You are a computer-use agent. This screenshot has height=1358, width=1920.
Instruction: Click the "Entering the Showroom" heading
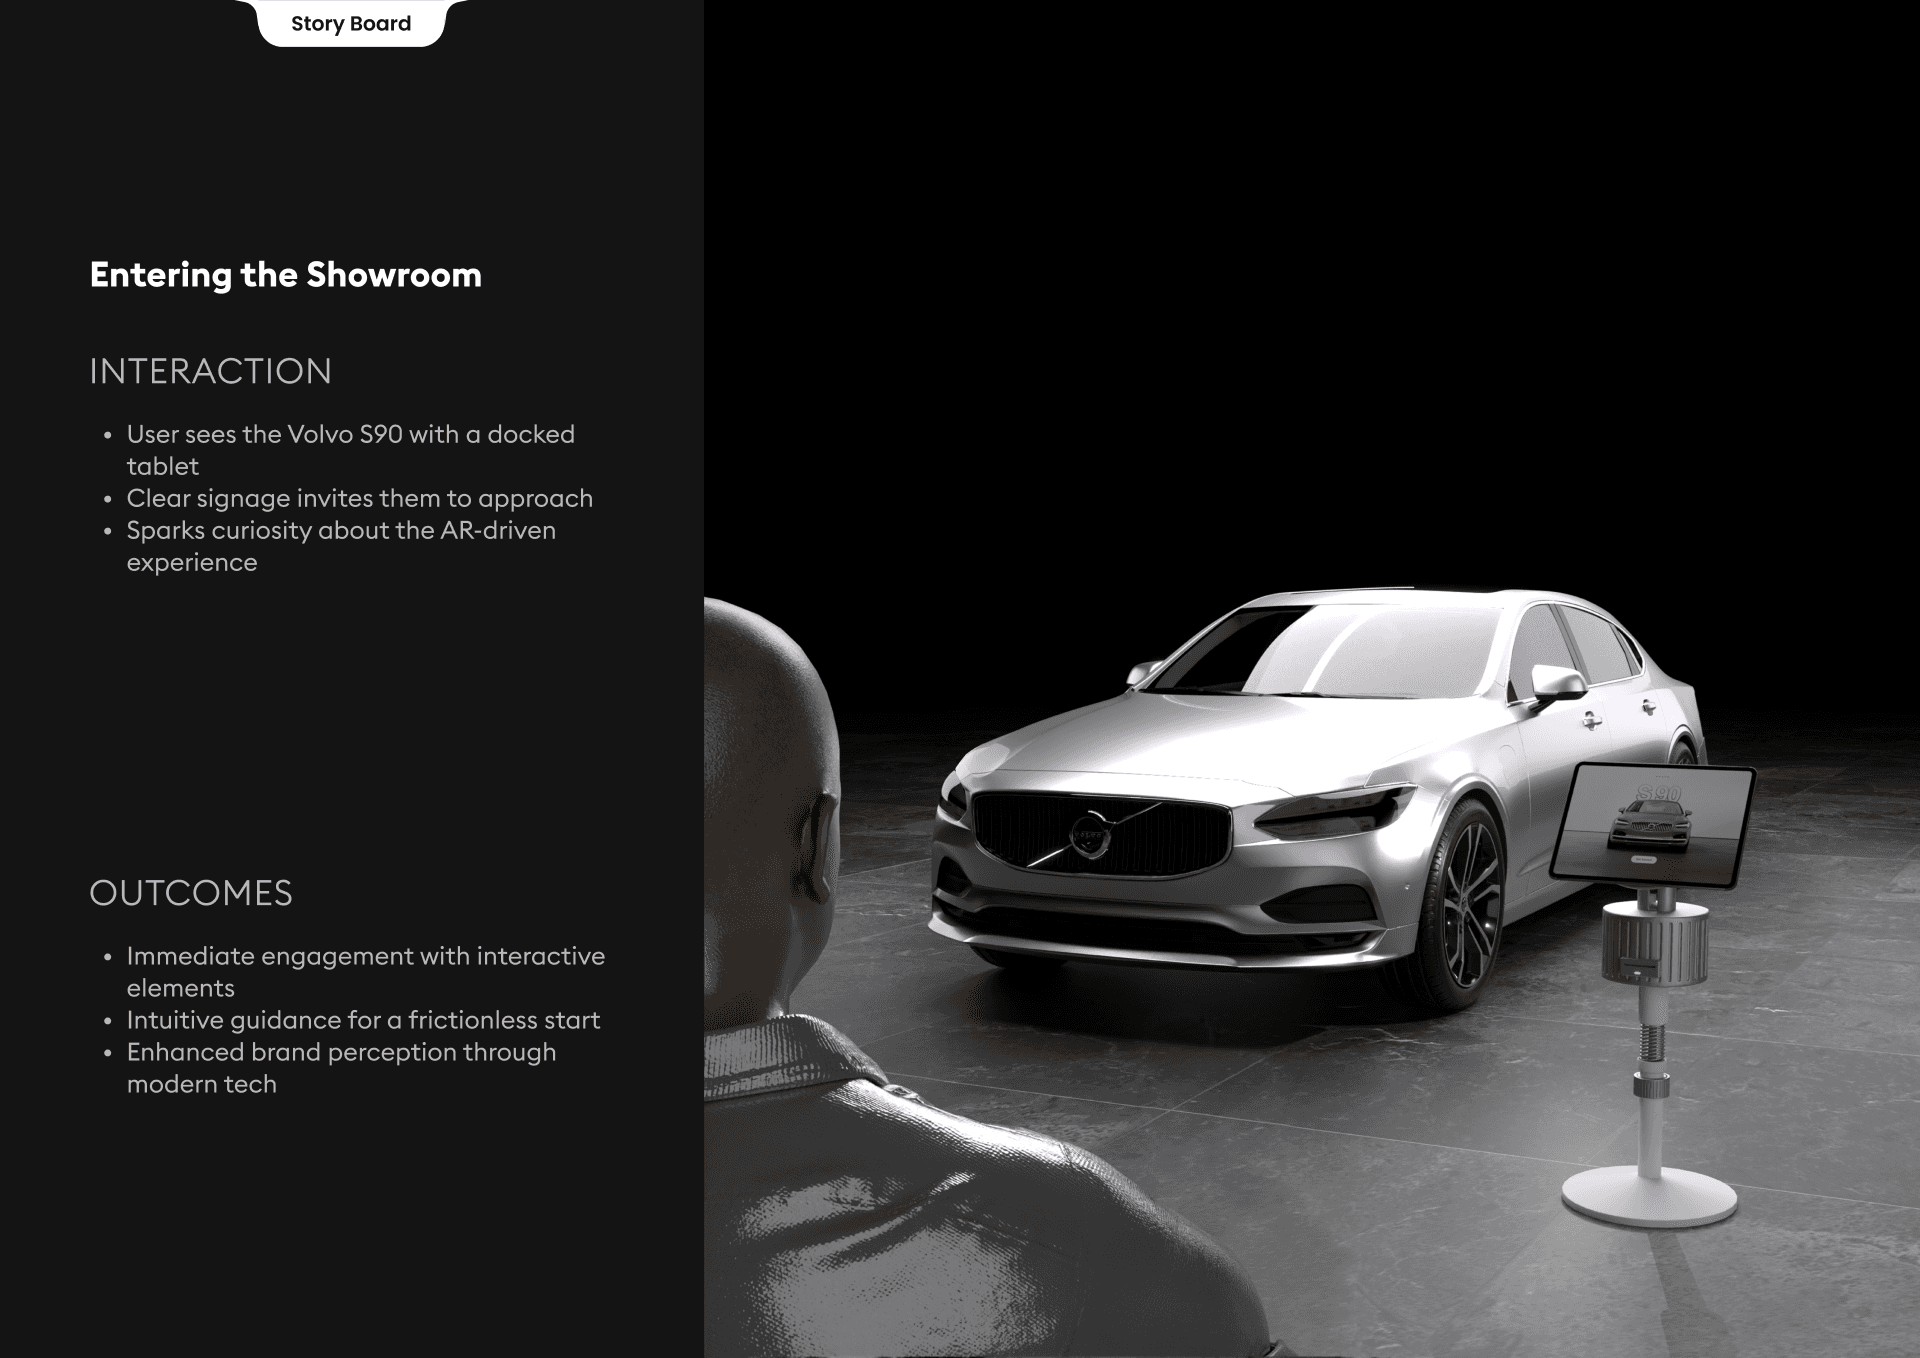pos(286,275)
